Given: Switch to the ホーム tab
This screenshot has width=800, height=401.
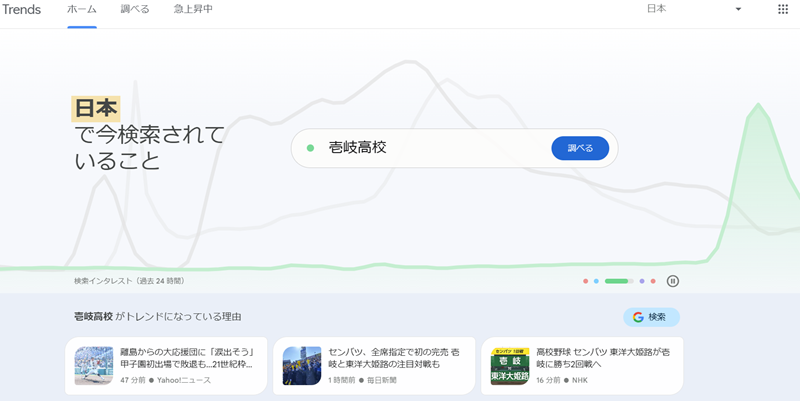Looking at the screenshot, I should click(x=82, y=9).
